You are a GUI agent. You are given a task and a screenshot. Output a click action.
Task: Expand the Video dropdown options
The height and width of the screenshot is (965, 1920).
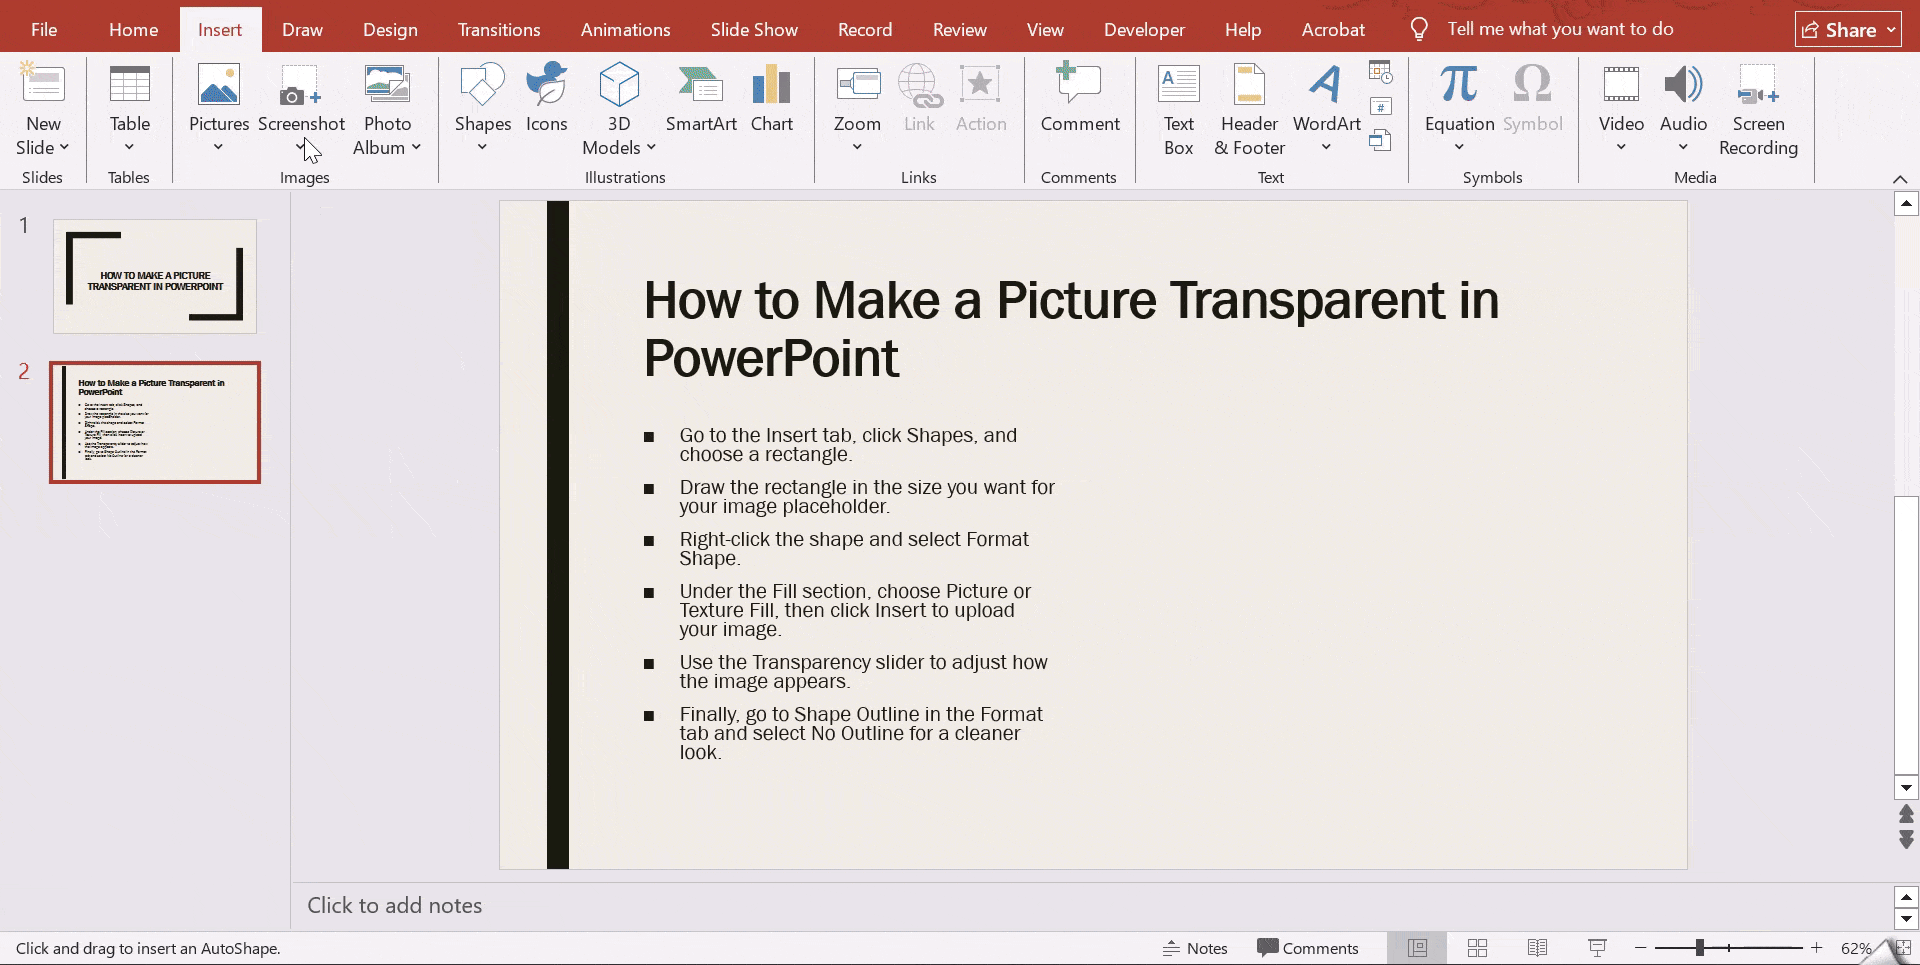pyautogui.click(x=1621, y=148)
